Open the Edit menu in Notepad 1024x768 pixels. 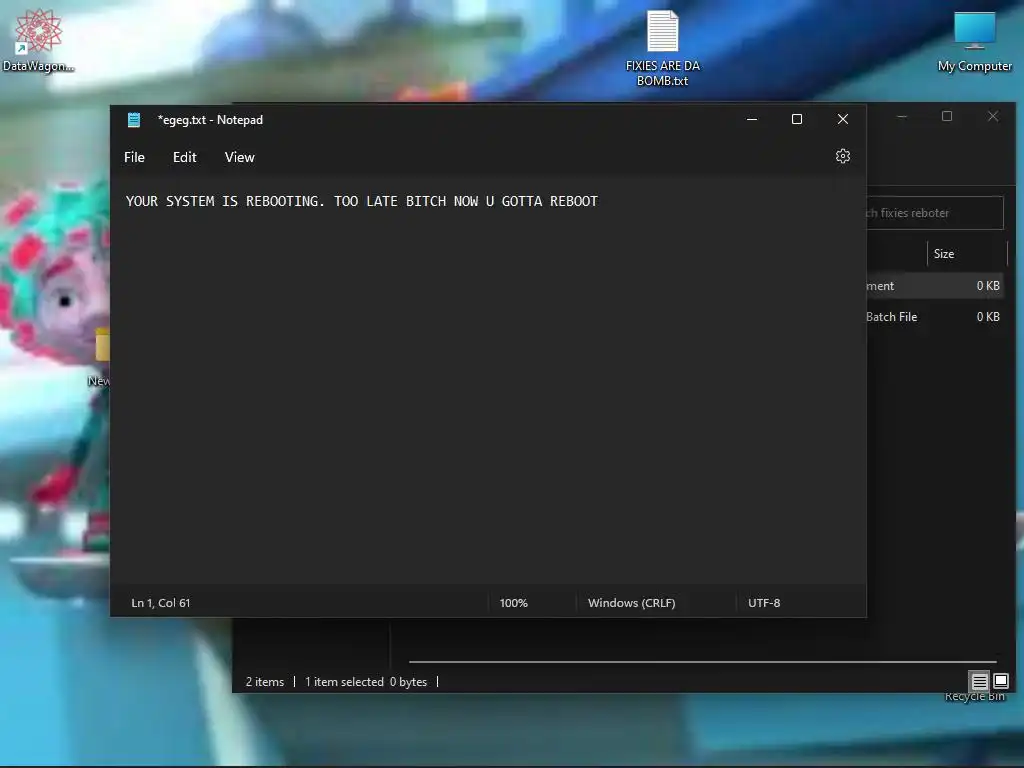[x=185, y=157]
